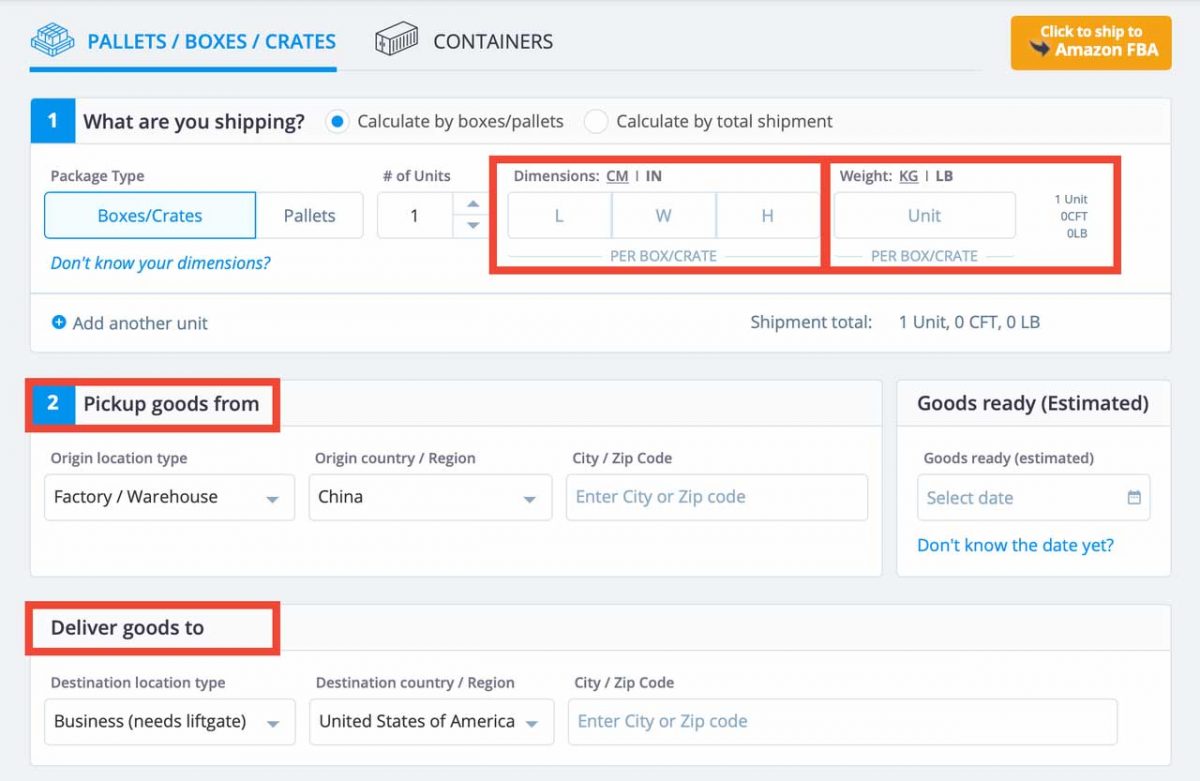Click the L dimension input field
The width and height of the screenshot is (1200, 781).
[x=558, y=215]
